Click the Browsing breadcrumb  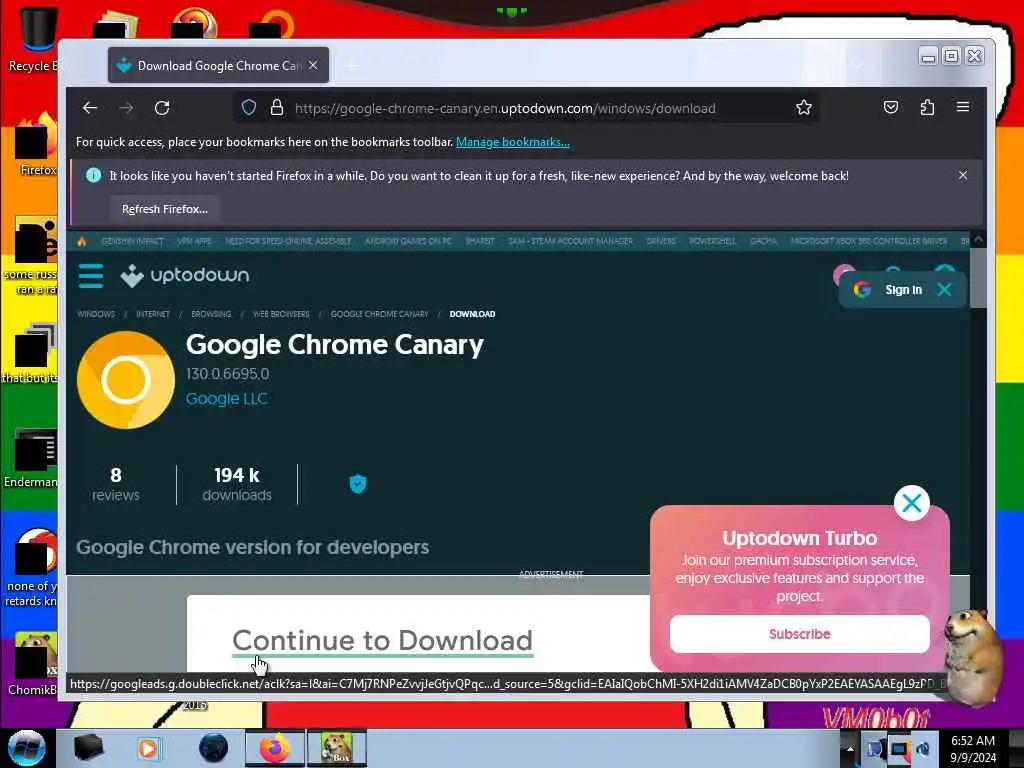pos(211,314)
